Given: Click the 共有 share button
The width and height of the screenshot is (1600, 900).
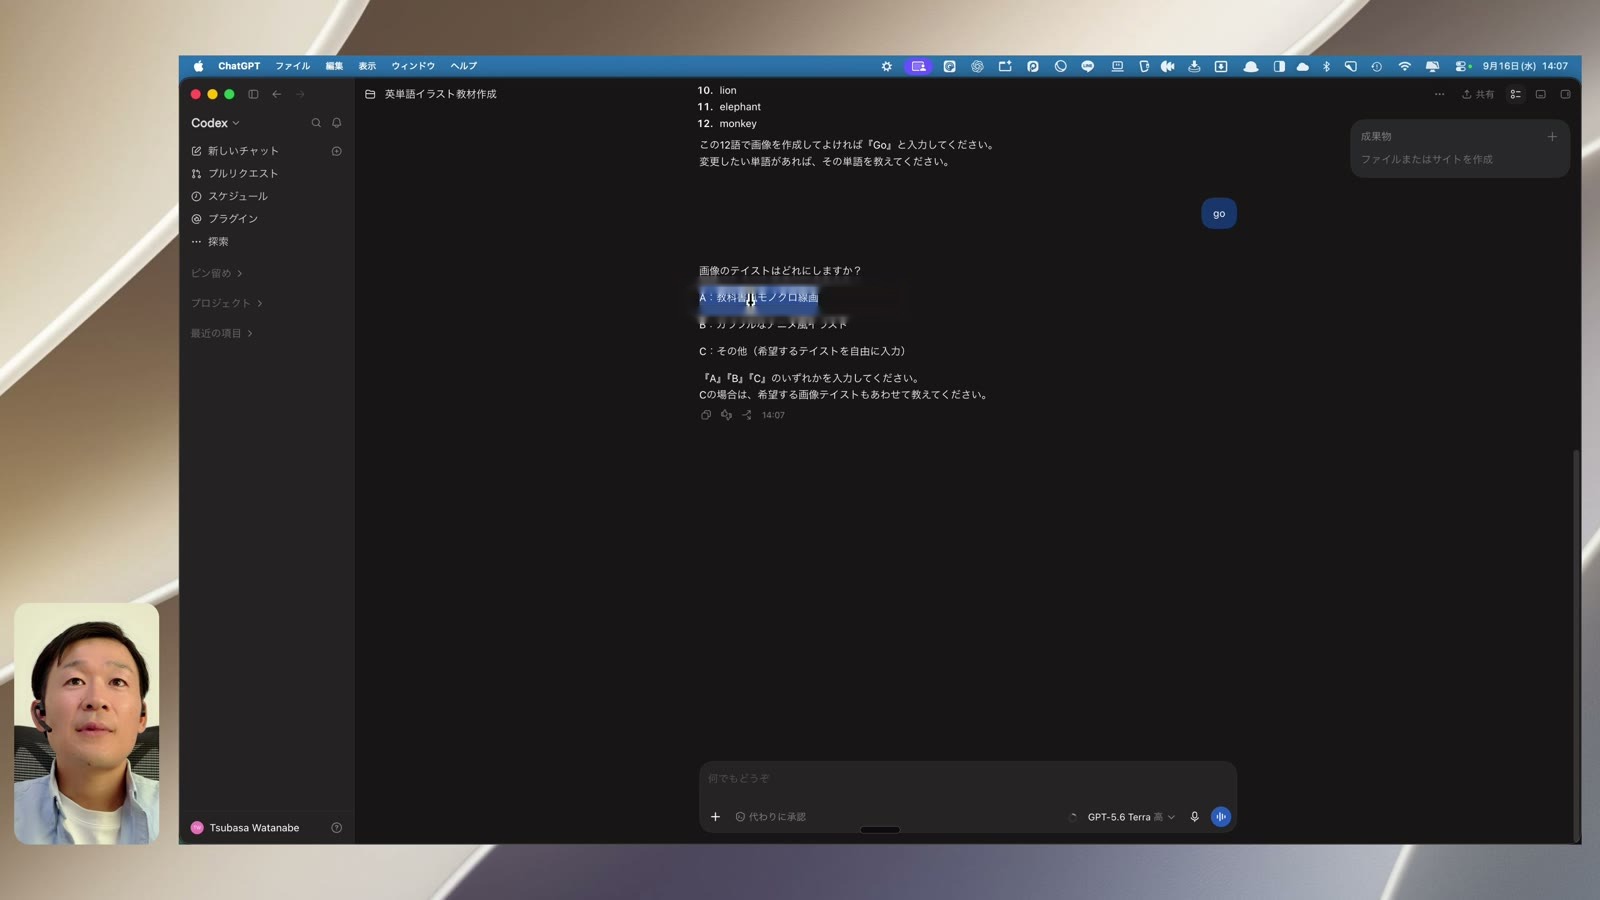Looking at the screenshot, I should [1478, 94].
